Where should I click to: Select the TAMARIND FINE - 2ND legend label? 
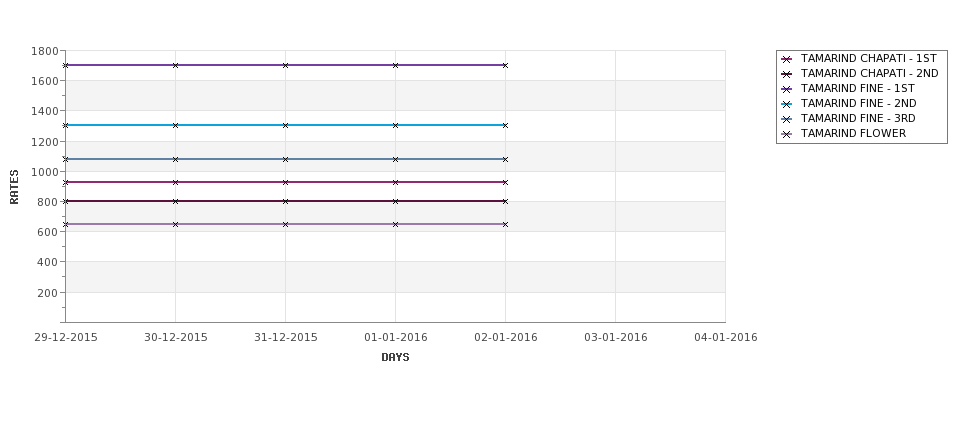click(858, 104)
